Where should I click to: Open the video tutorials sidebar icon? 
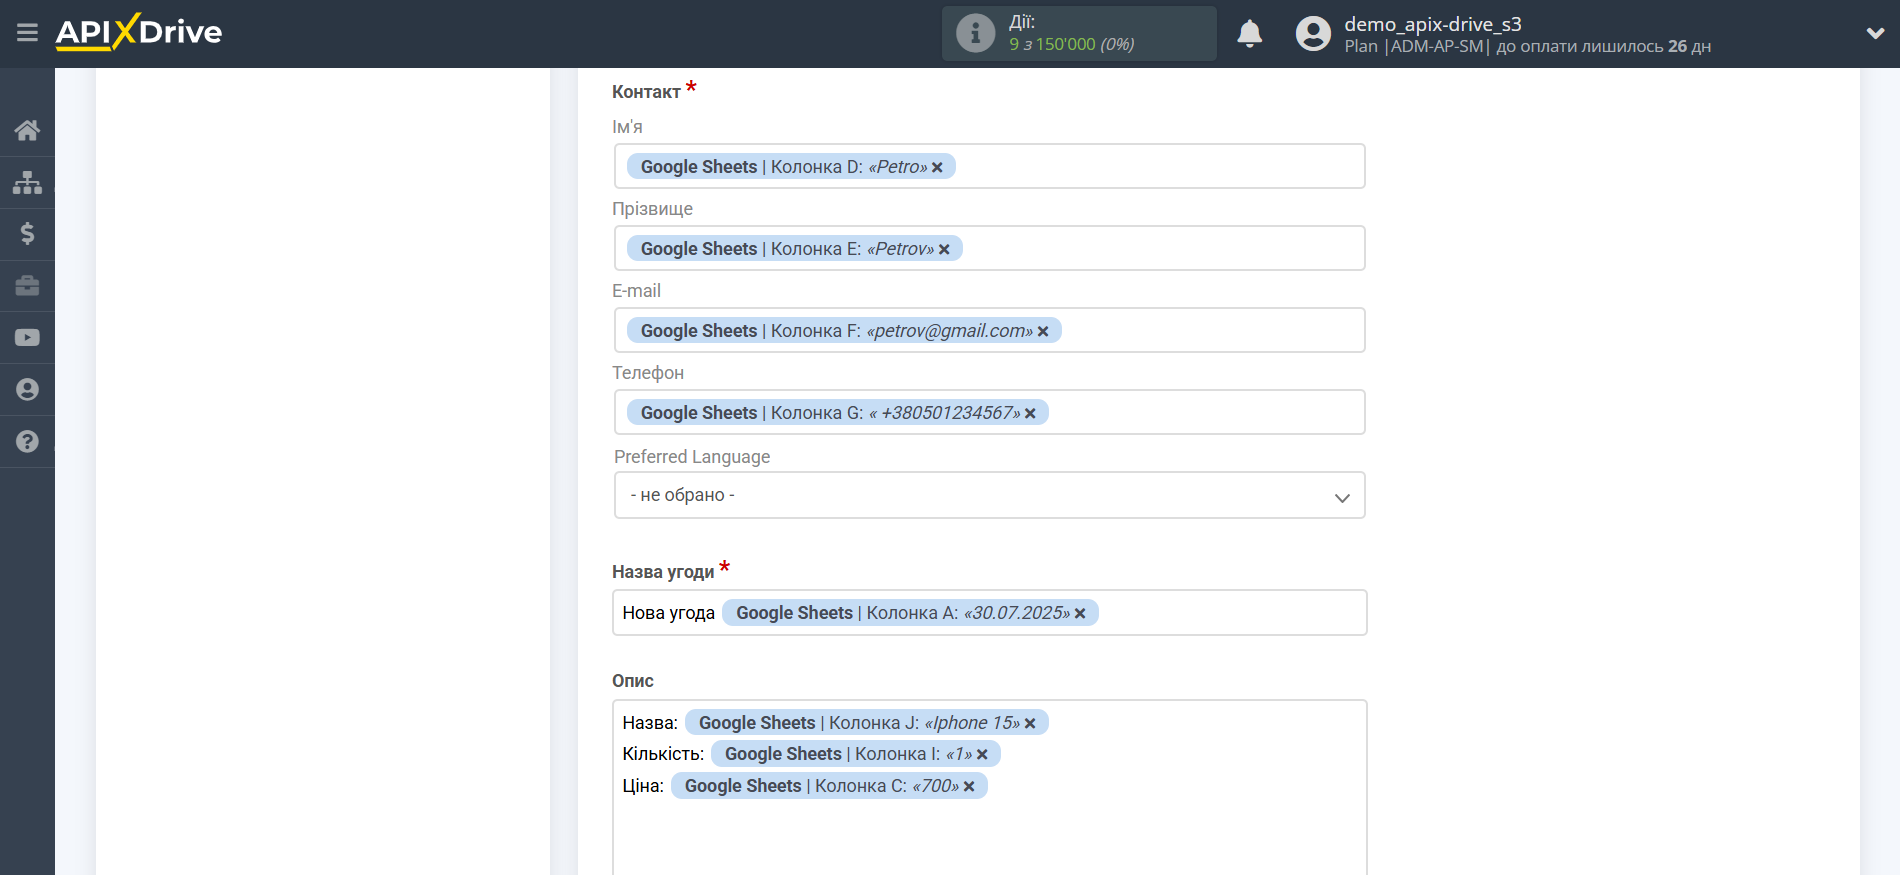click(27, 338)
